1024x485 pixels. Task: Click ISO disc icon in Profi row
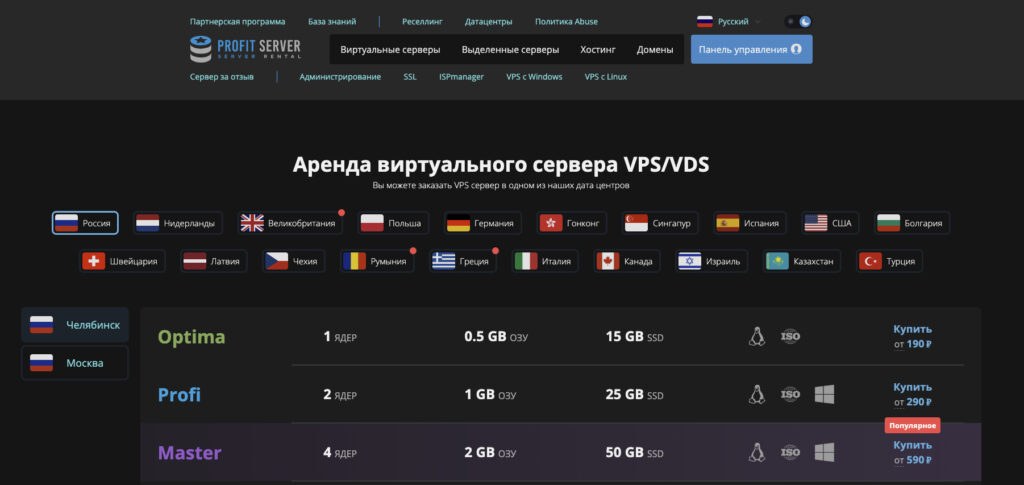tap(790, 394)
